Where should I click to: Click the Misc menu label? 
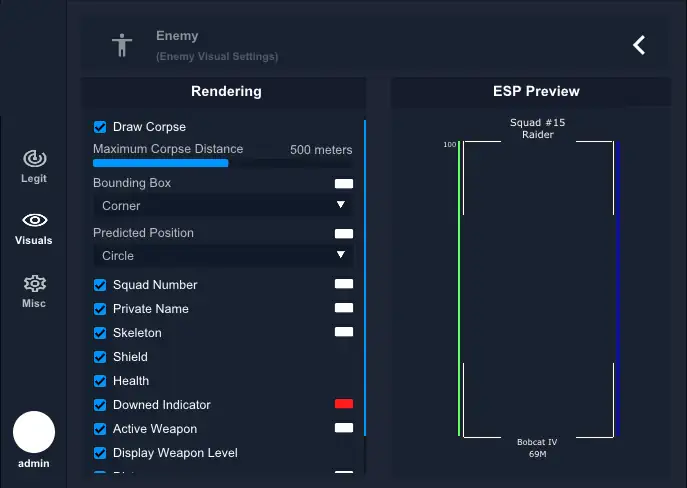pos(34,304)
